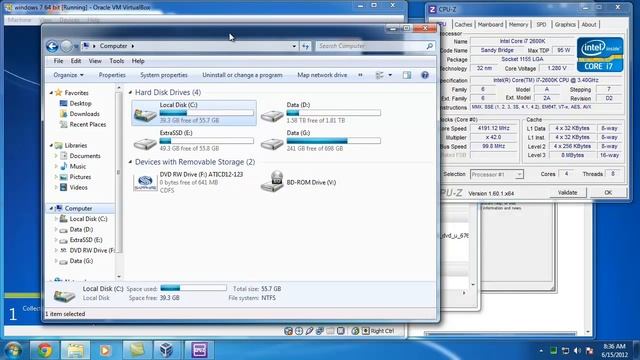
Task: Expand Local Disk (C:) tree node
Action: point(56,219)
